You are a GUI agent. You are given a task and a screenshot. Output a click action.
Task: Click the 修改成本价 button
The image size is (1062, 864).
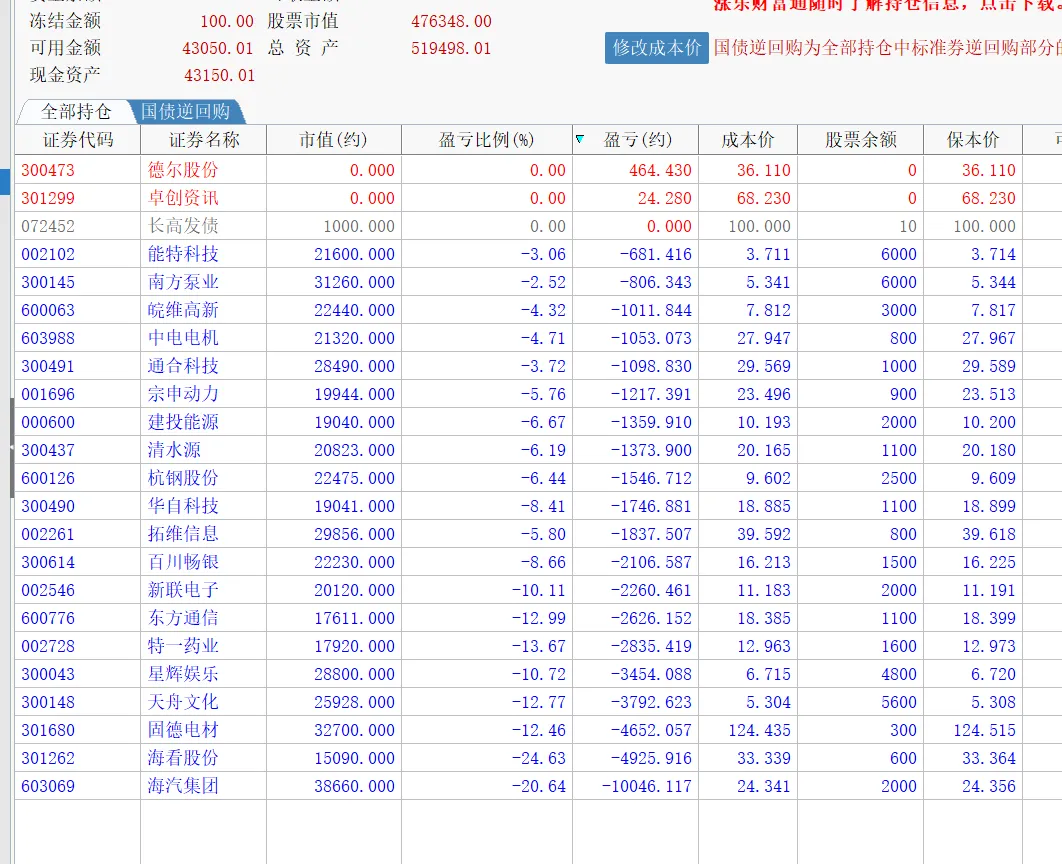656,48
